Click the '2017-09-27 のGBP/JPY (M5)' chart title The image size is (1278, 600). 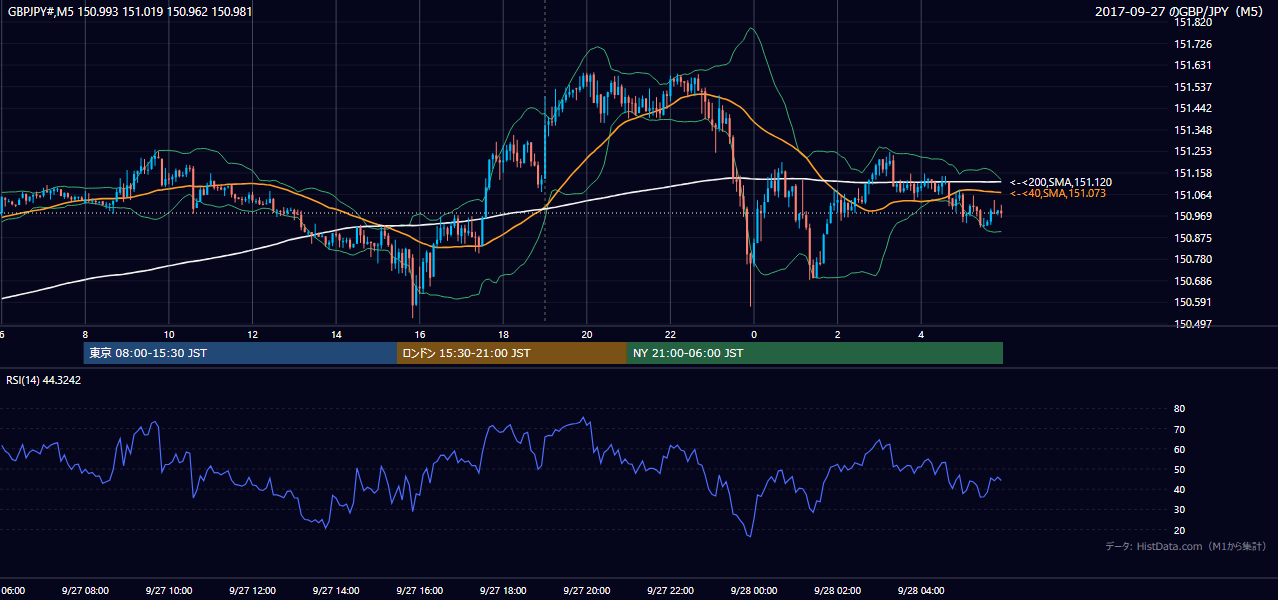click(x=1180, y=11)
